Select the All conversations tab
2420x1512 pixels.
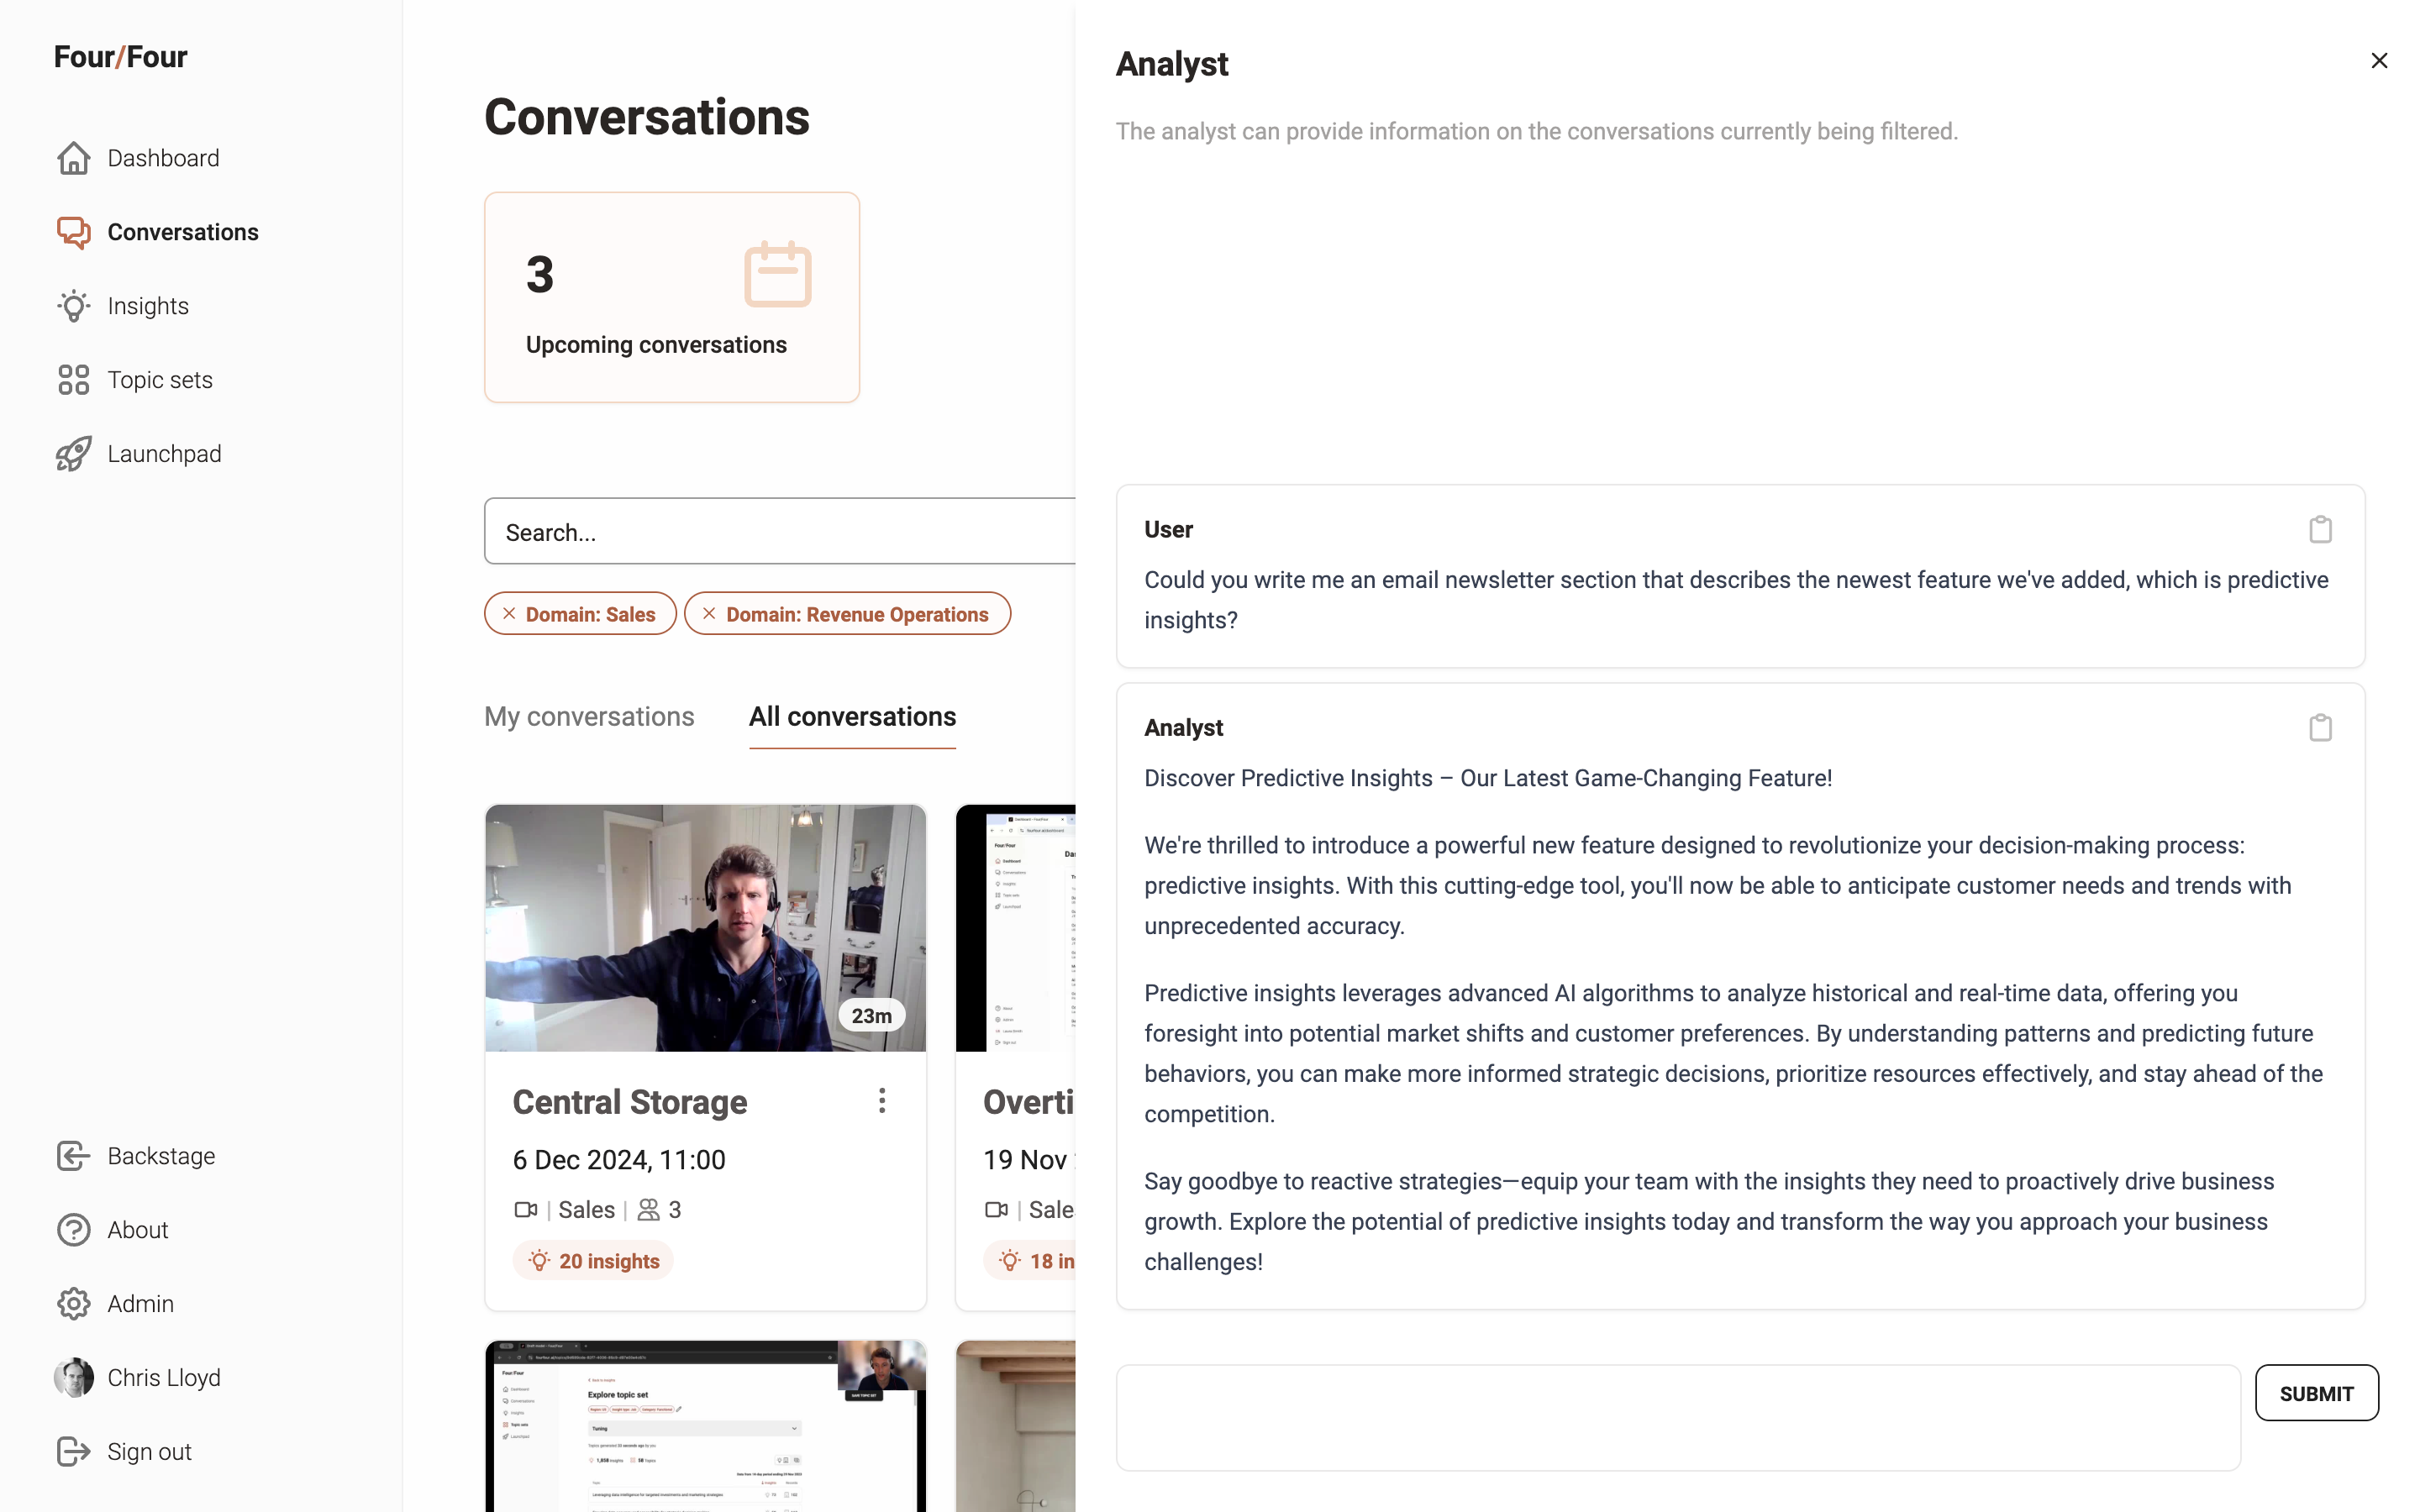pyautogui.click(x=852, y=717)
